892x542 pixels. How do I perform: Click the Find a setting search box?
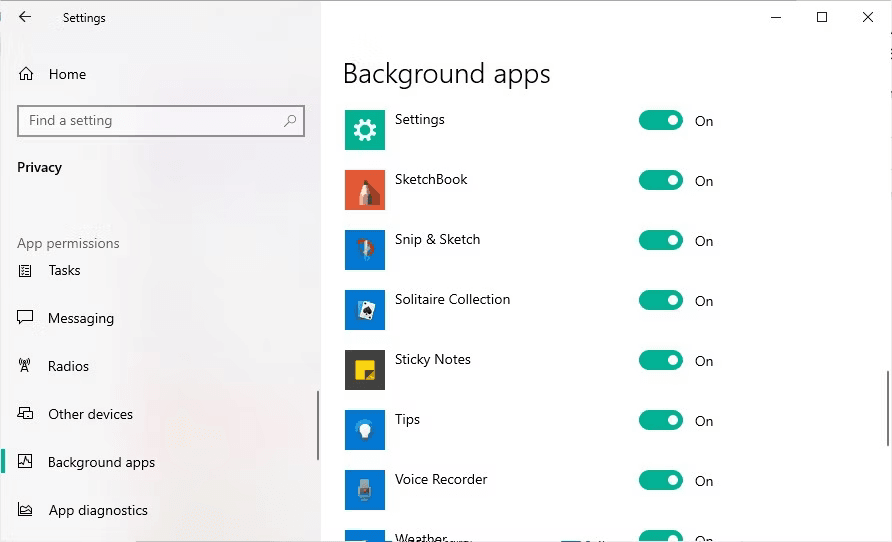tap(161, 121)
